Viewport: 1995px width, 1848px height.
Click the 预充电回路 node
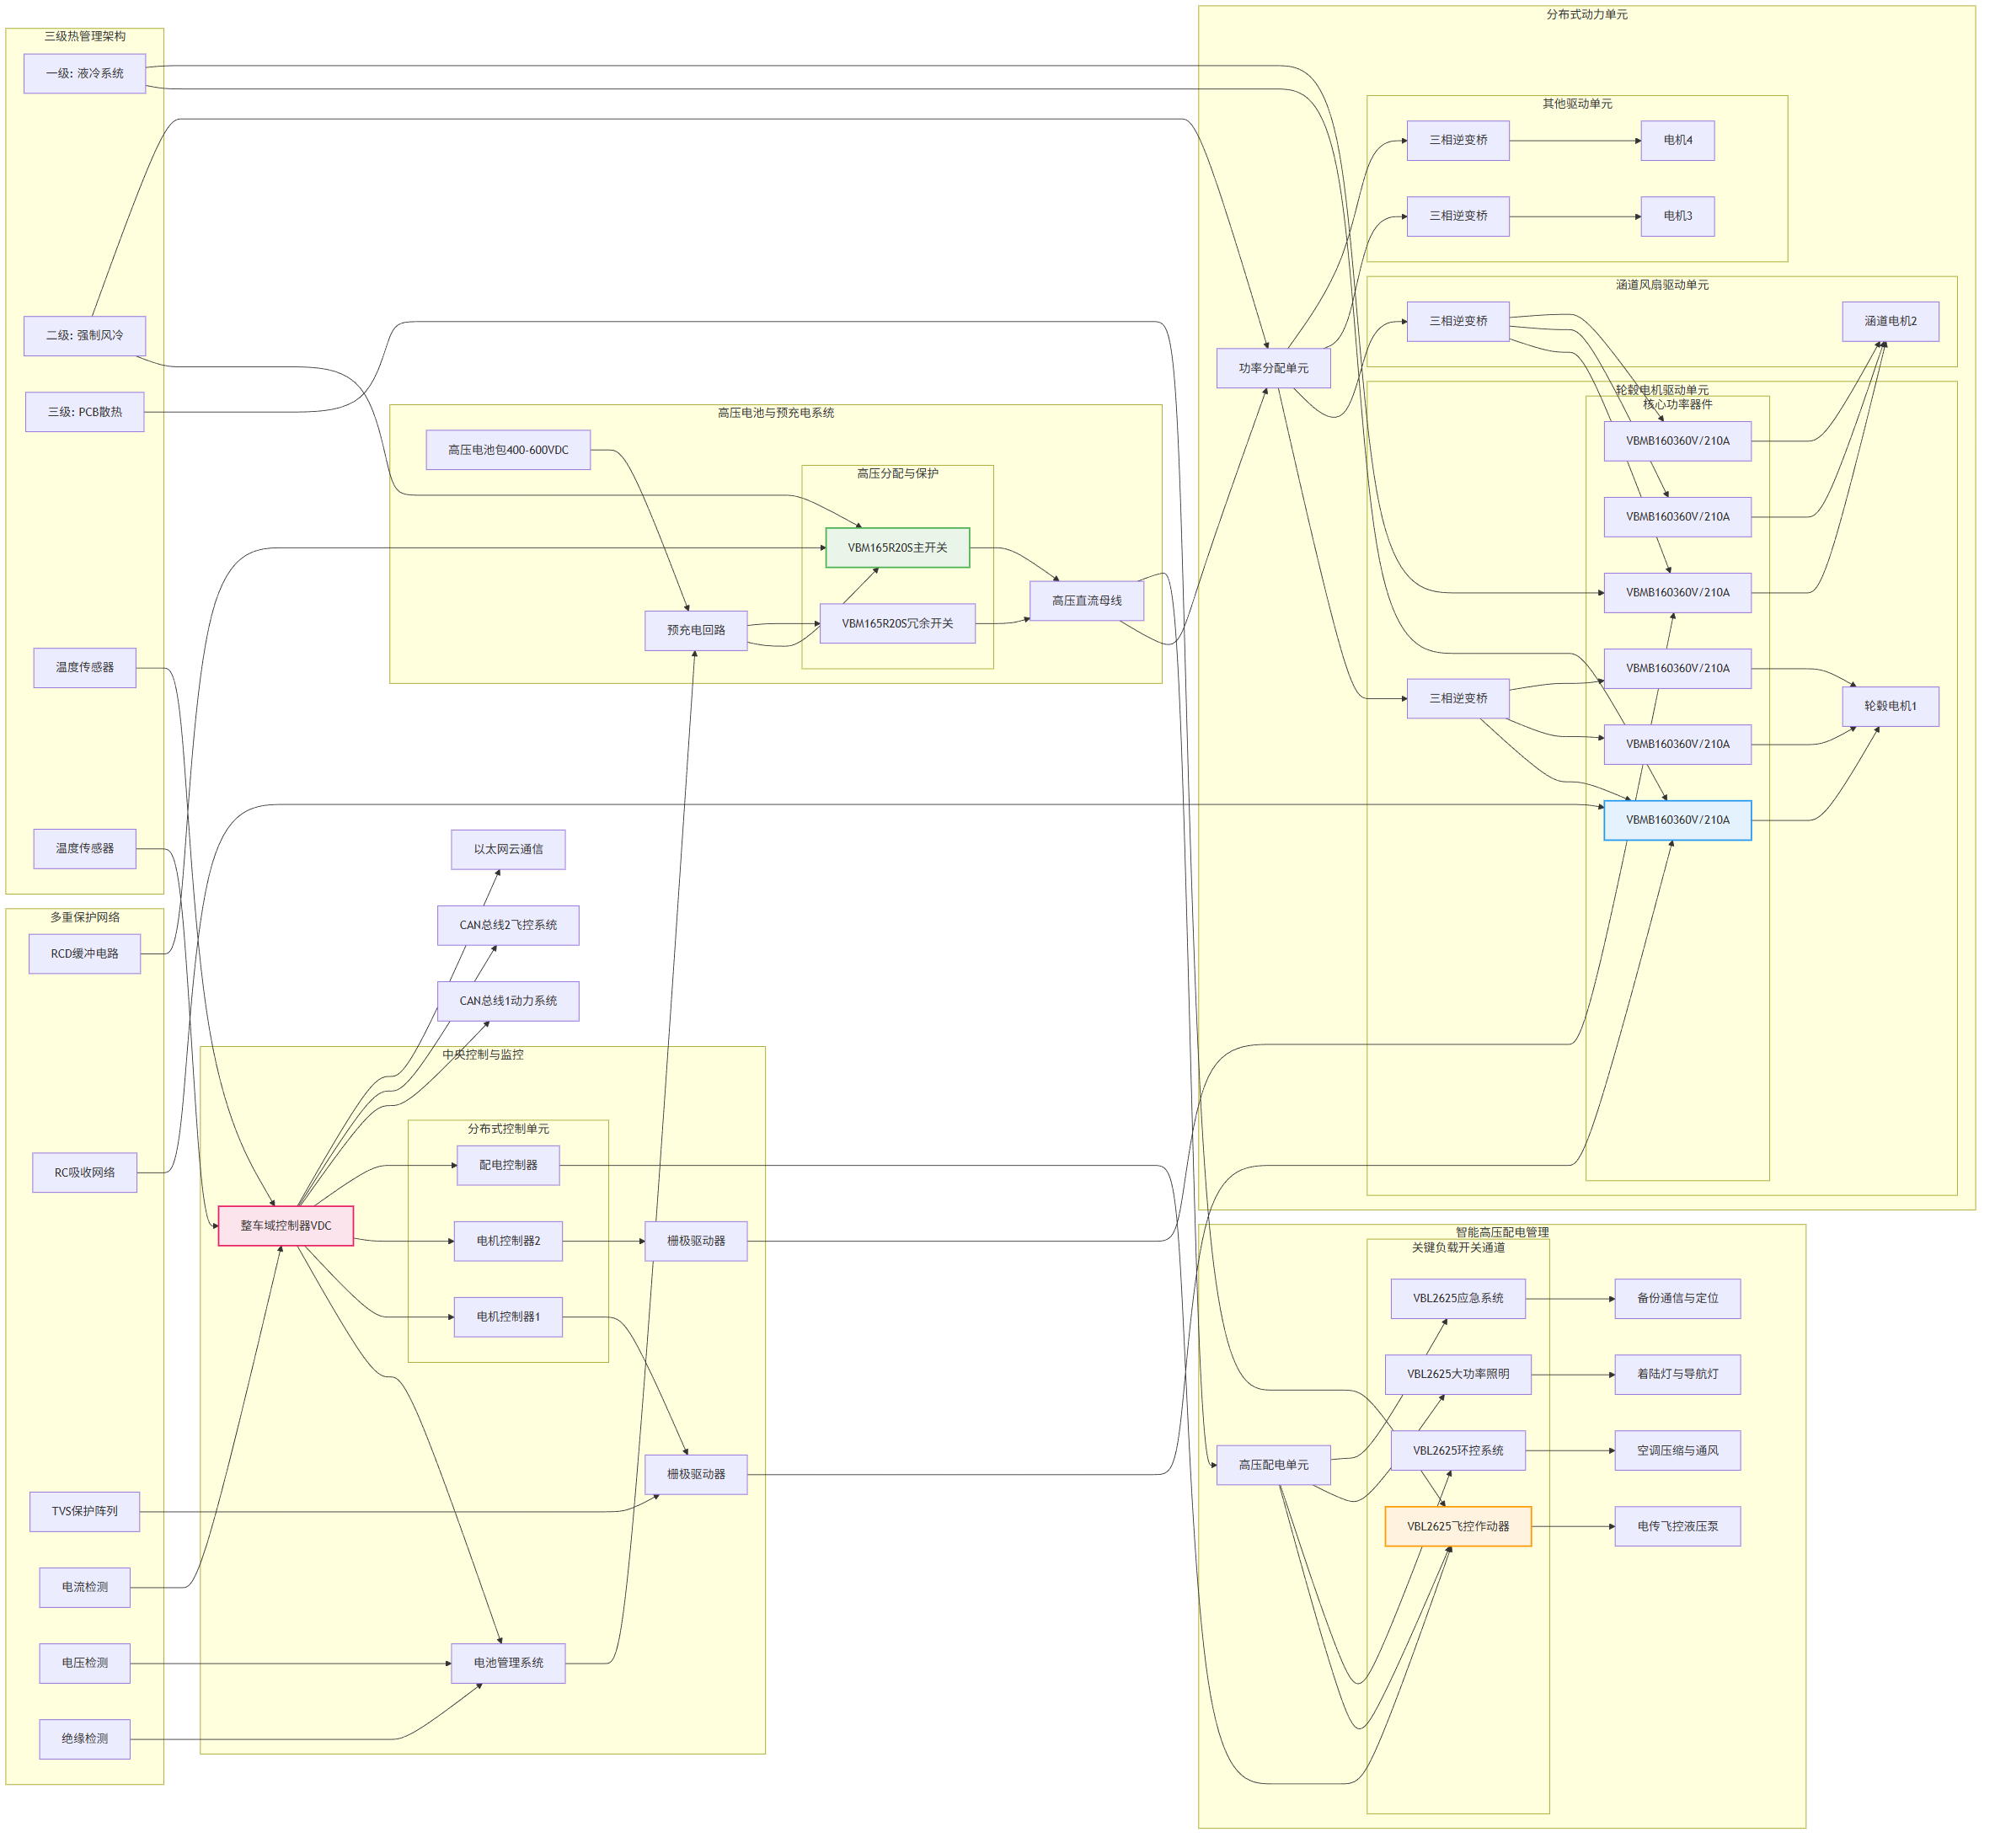[x=696, y=630]
